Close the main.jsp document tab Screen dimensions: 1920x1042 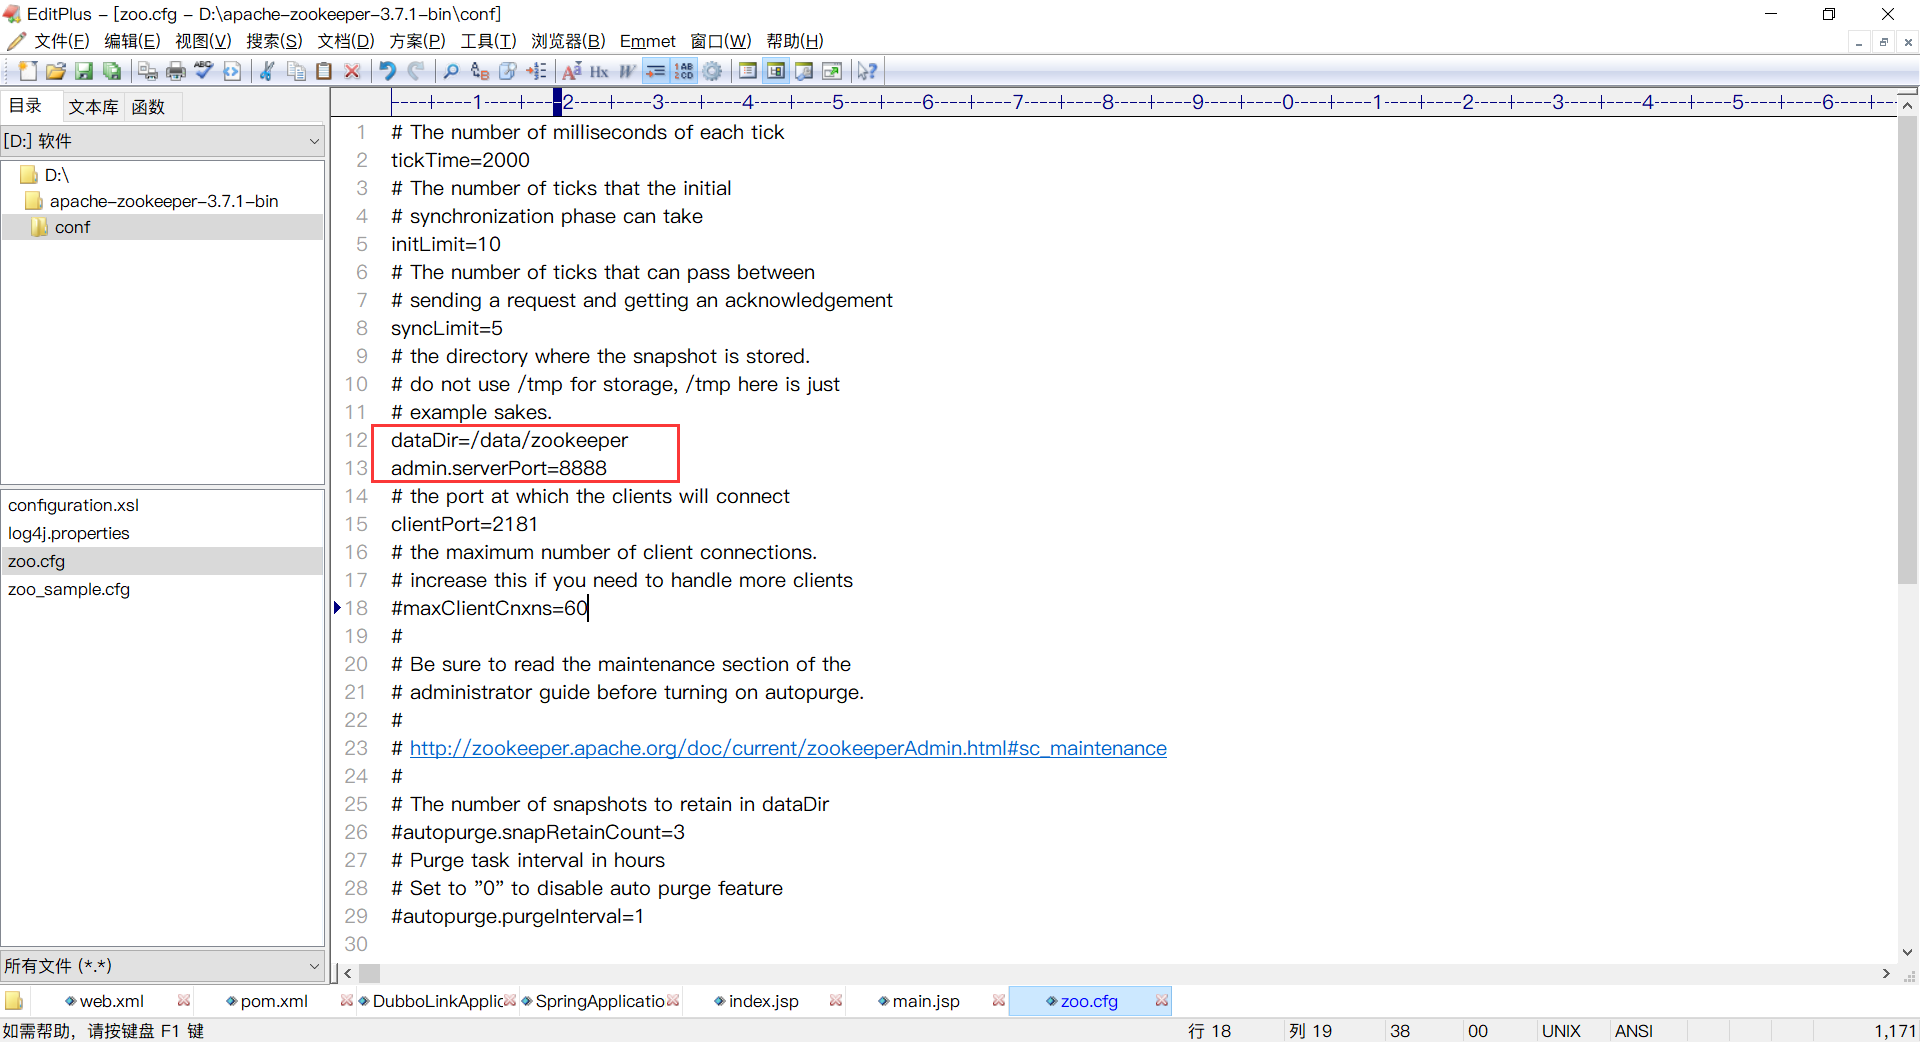coord(998,1001)
